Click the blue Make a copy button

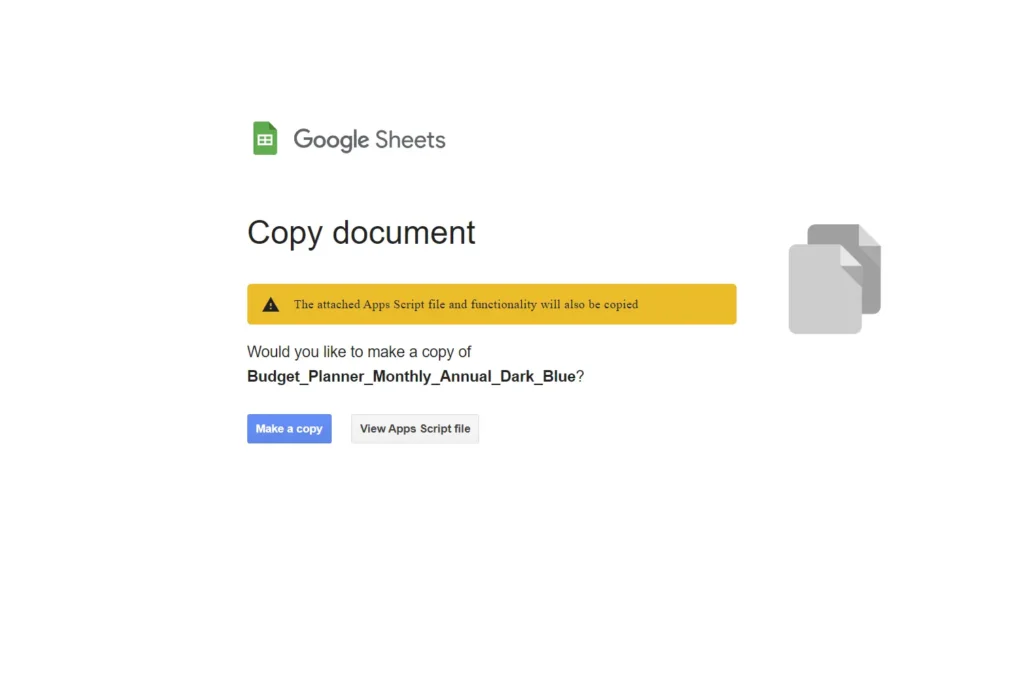tap(289, 429)
